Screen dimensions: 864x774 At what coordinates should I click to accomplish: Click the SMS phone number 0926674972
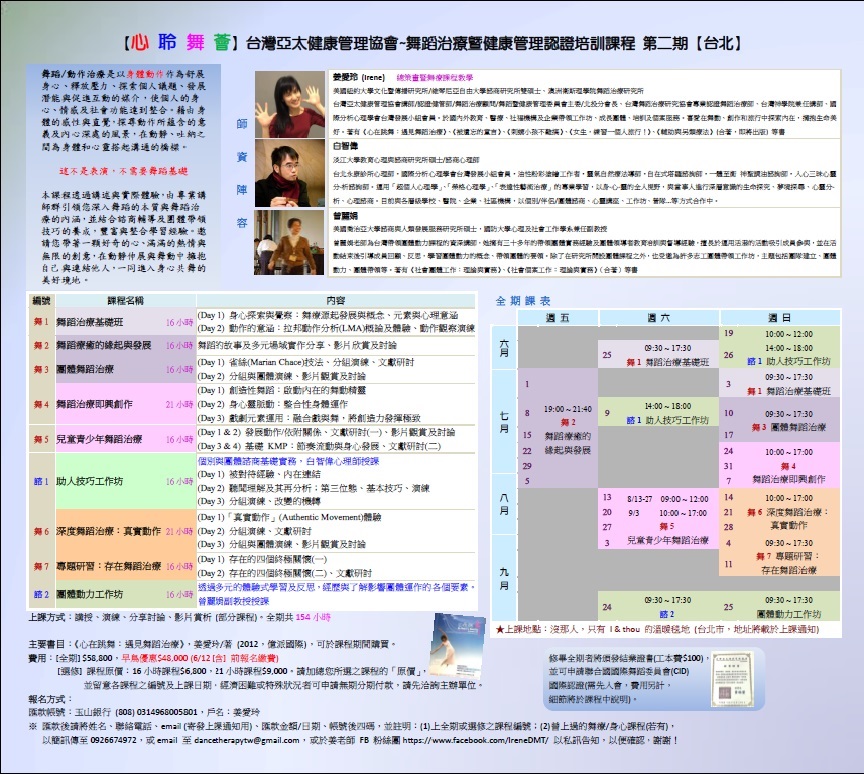point(114,740)
